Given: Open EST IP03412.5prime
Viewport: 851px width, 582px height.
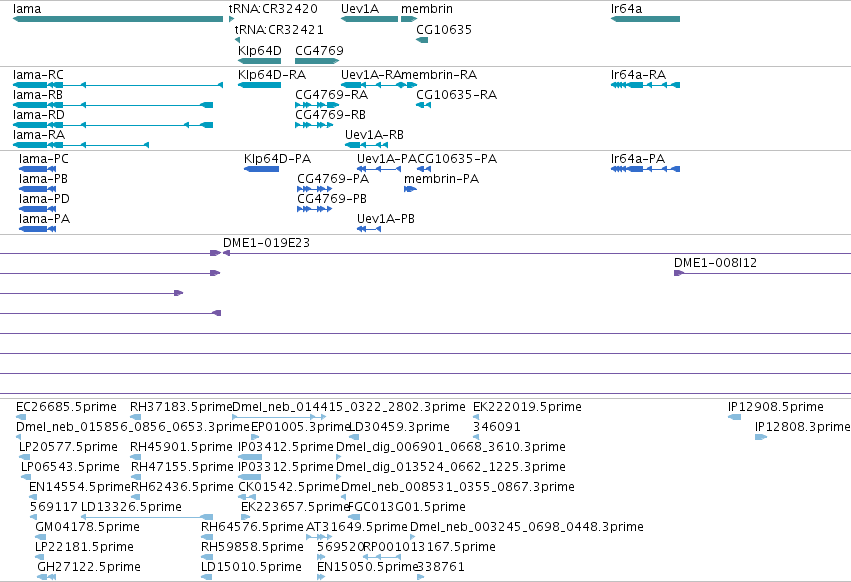Looking at the screenshot, I should pyautogui.click(x=285, y=447).
